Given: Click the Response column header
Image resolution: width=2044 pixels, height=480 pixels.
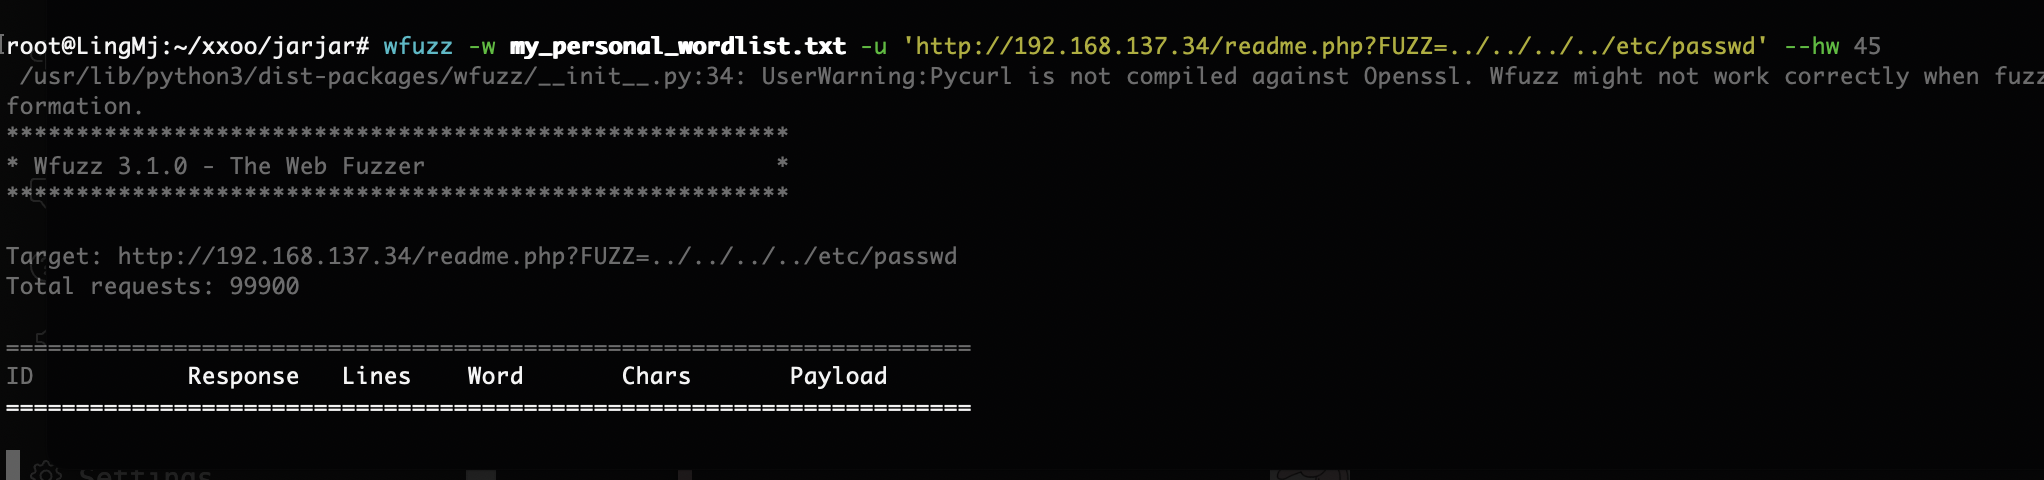Looking at the screenshot, I should pyautogui.click(x=243, y=376).
